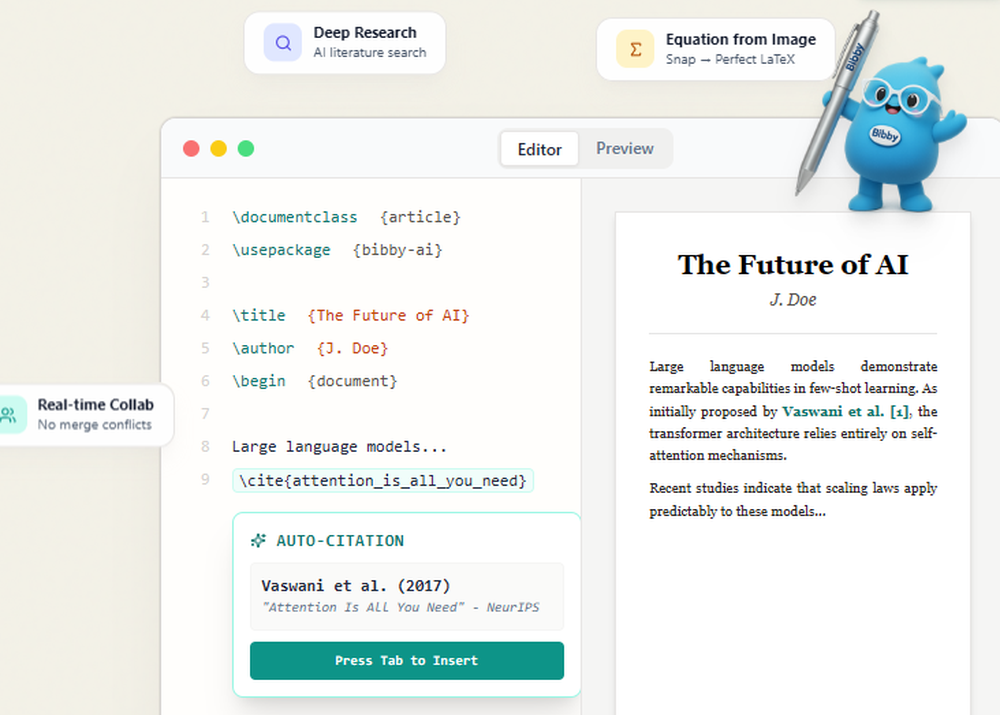Click The Future of AI preview heading
The height and width of the screenshot is (715, 1000).
pyautogui.click(x=792, y=265)
